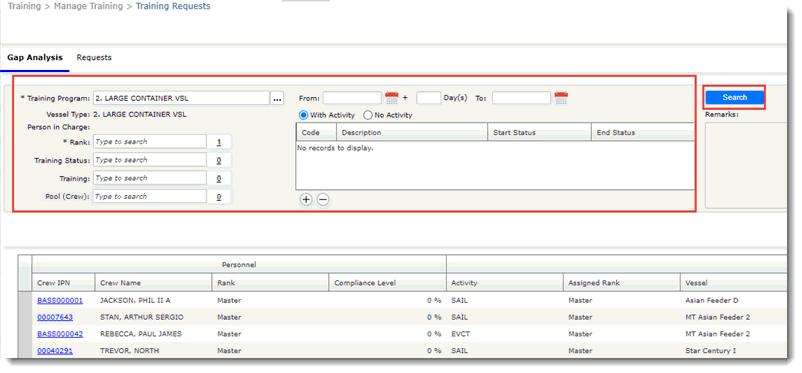Click row selector for JACKSON, PHIL II A
Screen dimensions: 802x373
pyautogui.click(x=25, y=300)
